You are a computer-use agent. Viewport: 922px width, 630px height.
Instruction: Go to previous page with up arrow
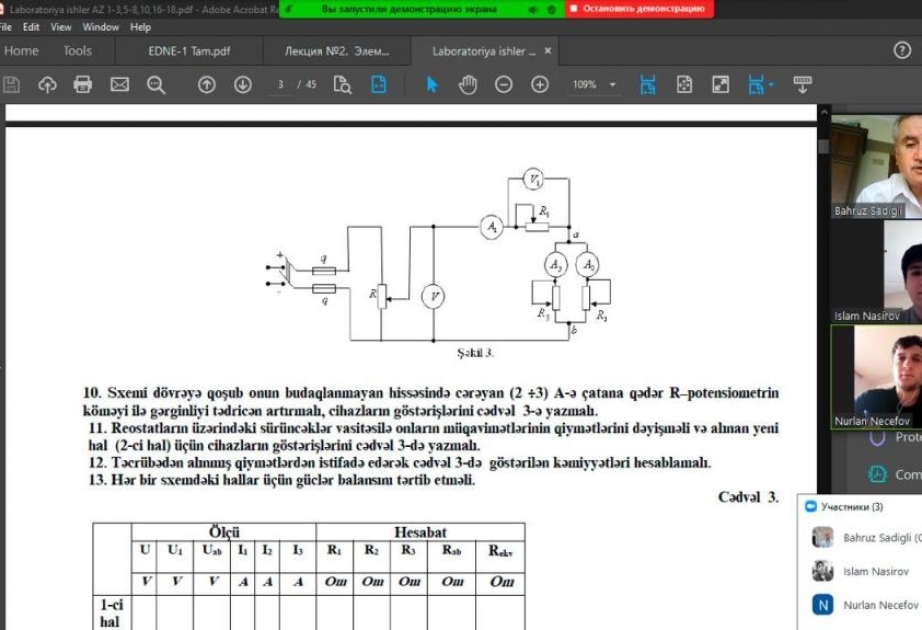(x=206, y=85)
